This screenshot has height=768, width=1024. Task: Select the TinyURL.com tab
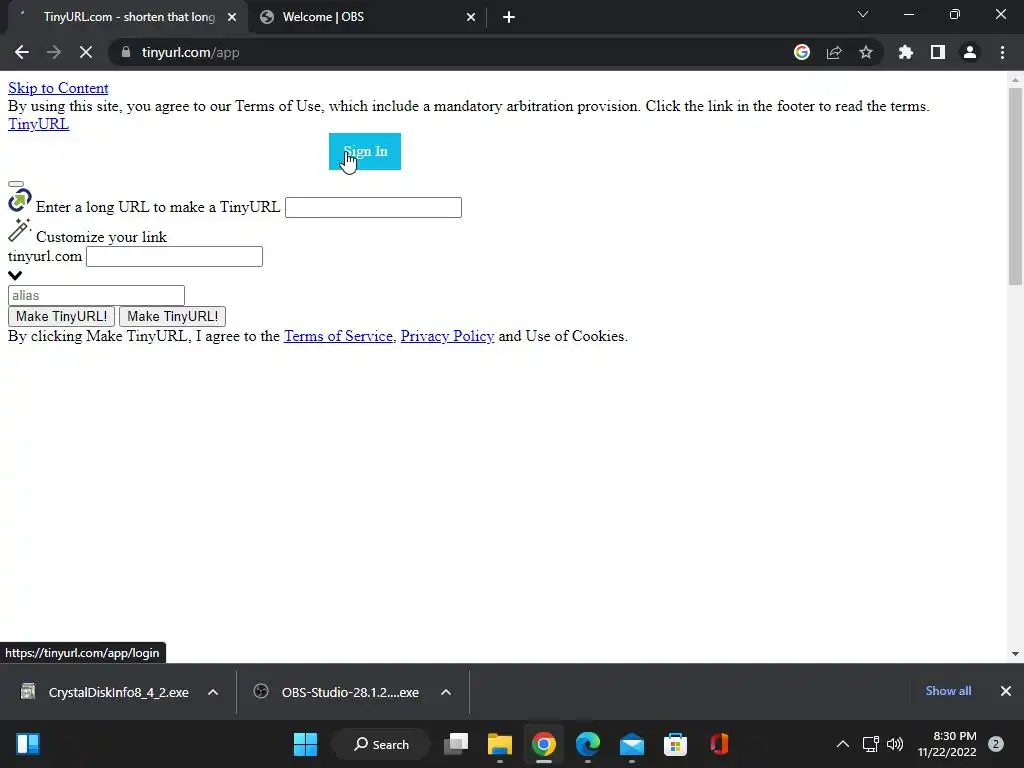point(127,17)
